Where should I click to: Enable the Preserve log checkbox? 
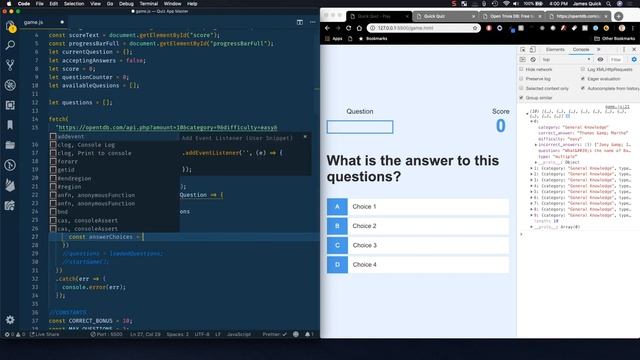(x=521, y=78)
